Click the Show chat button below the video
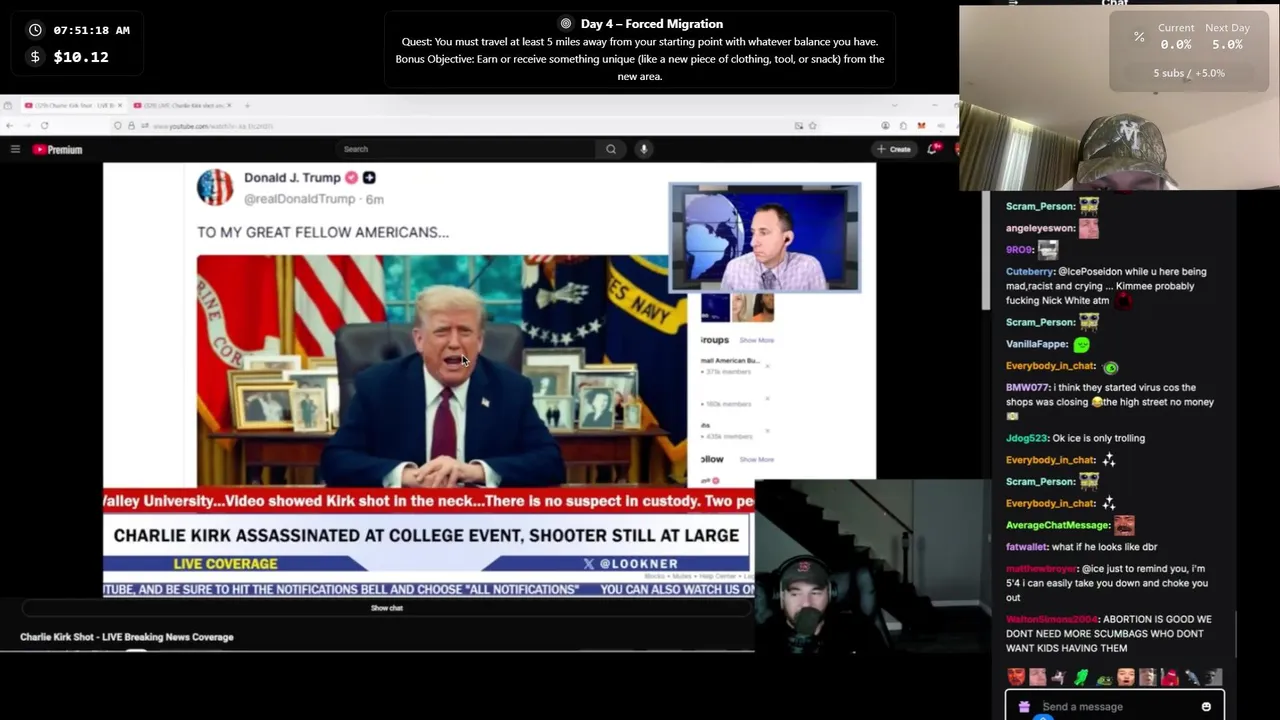1280x720 pixels. [x=387, y=608]
